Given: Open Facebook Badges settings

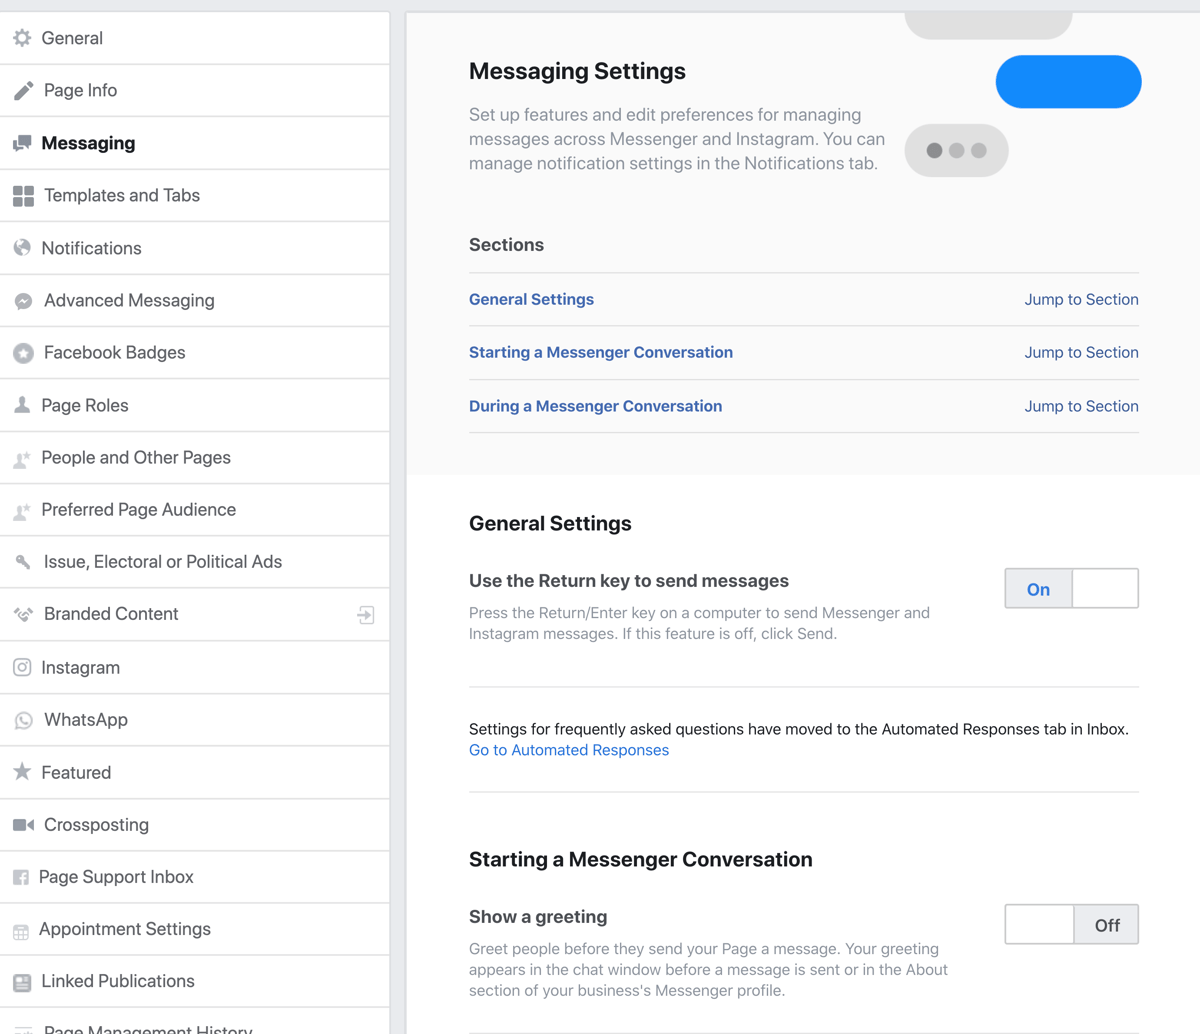Looking at the screenshot, I should pyautogui.click(x=195, y=352).
